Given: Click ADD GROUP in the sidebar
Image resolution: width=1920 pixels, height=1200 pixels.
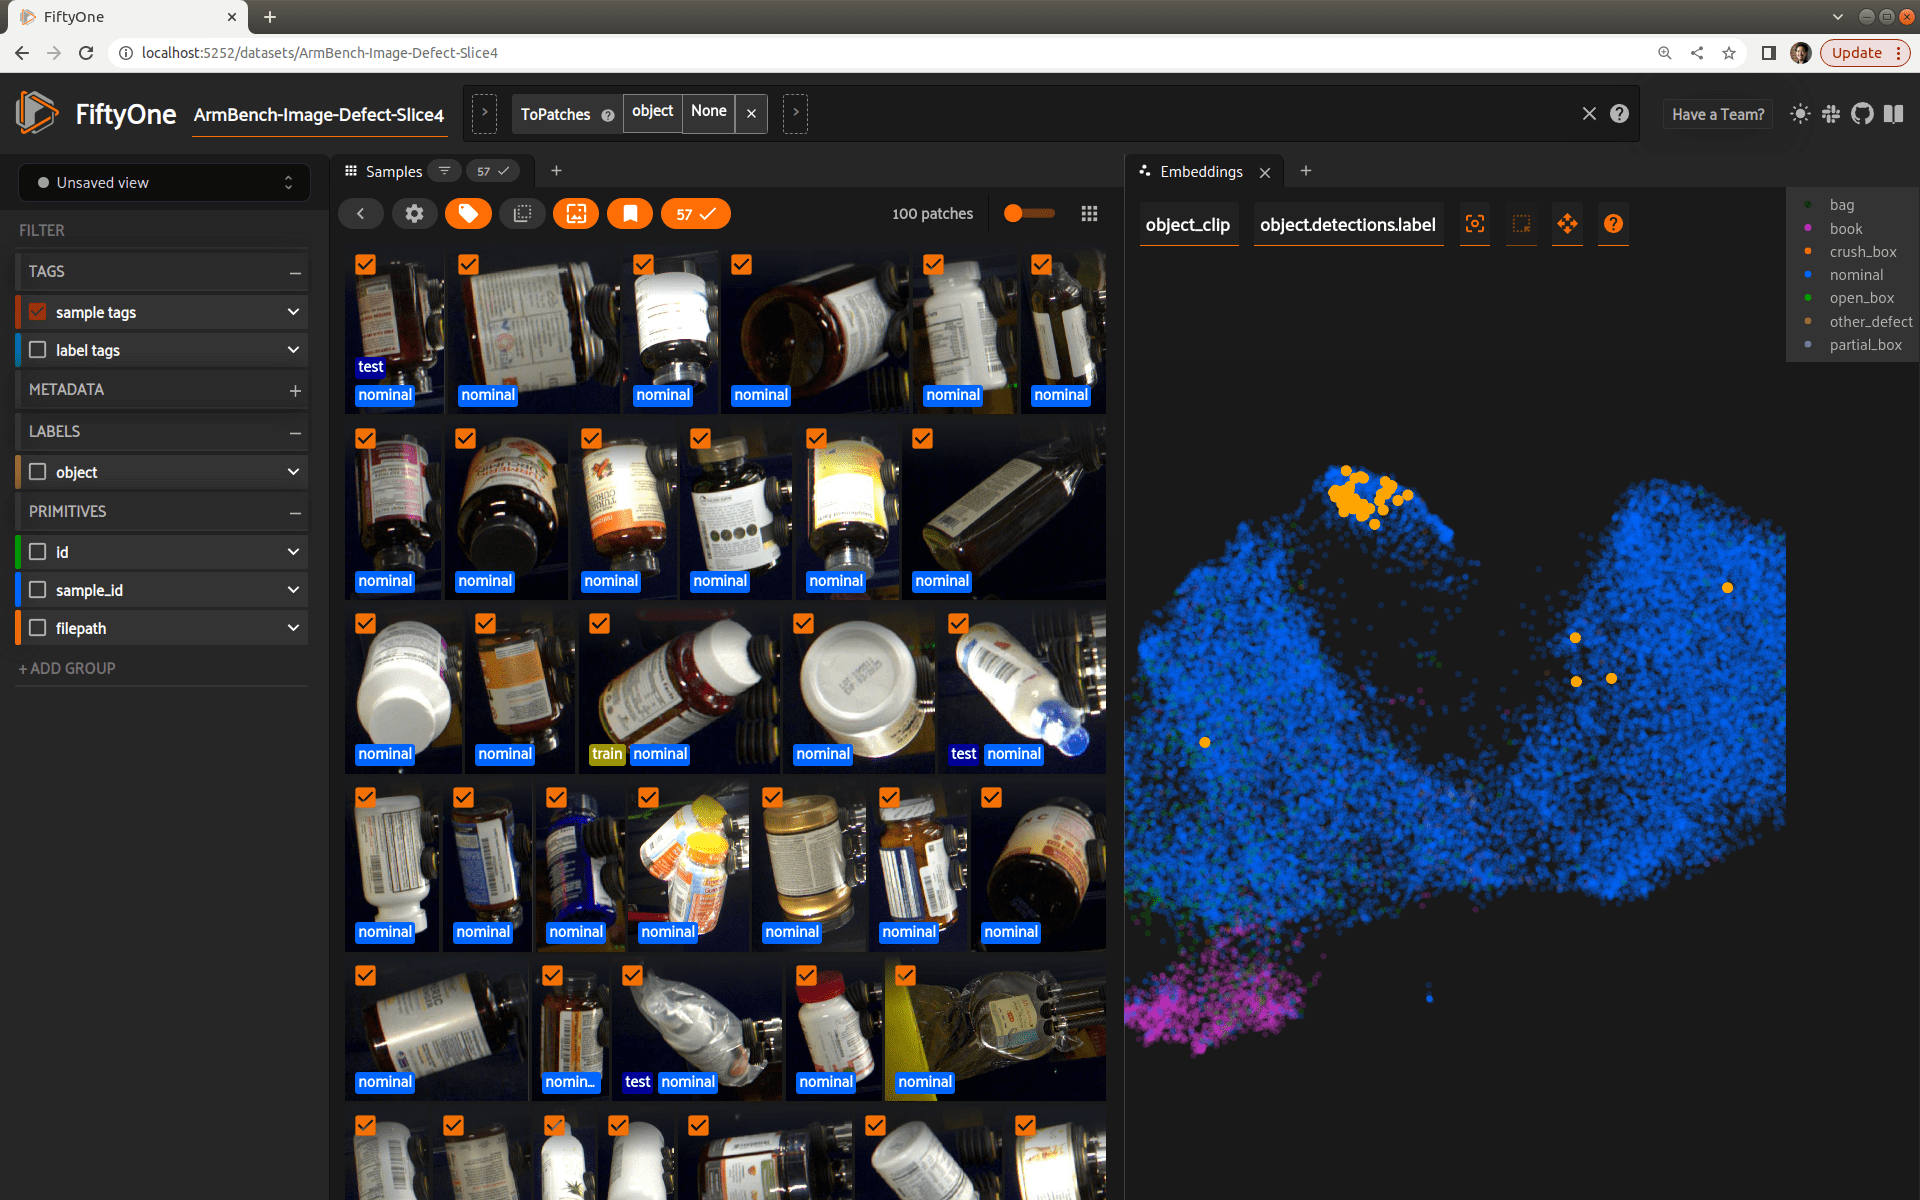Looking at the screenshot, I should click(67, 668).
